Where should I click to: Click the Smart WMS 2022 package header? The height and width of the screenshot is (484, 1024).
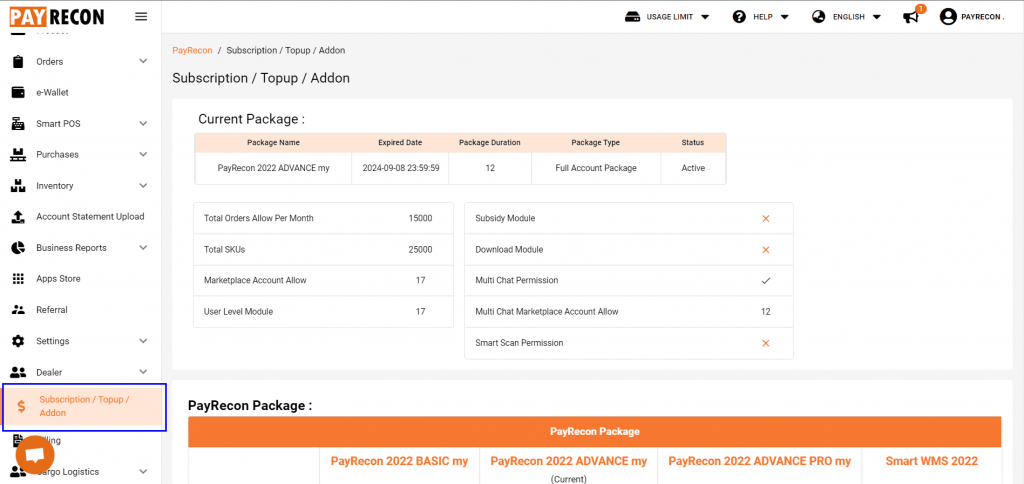click(x=931, y=461)
